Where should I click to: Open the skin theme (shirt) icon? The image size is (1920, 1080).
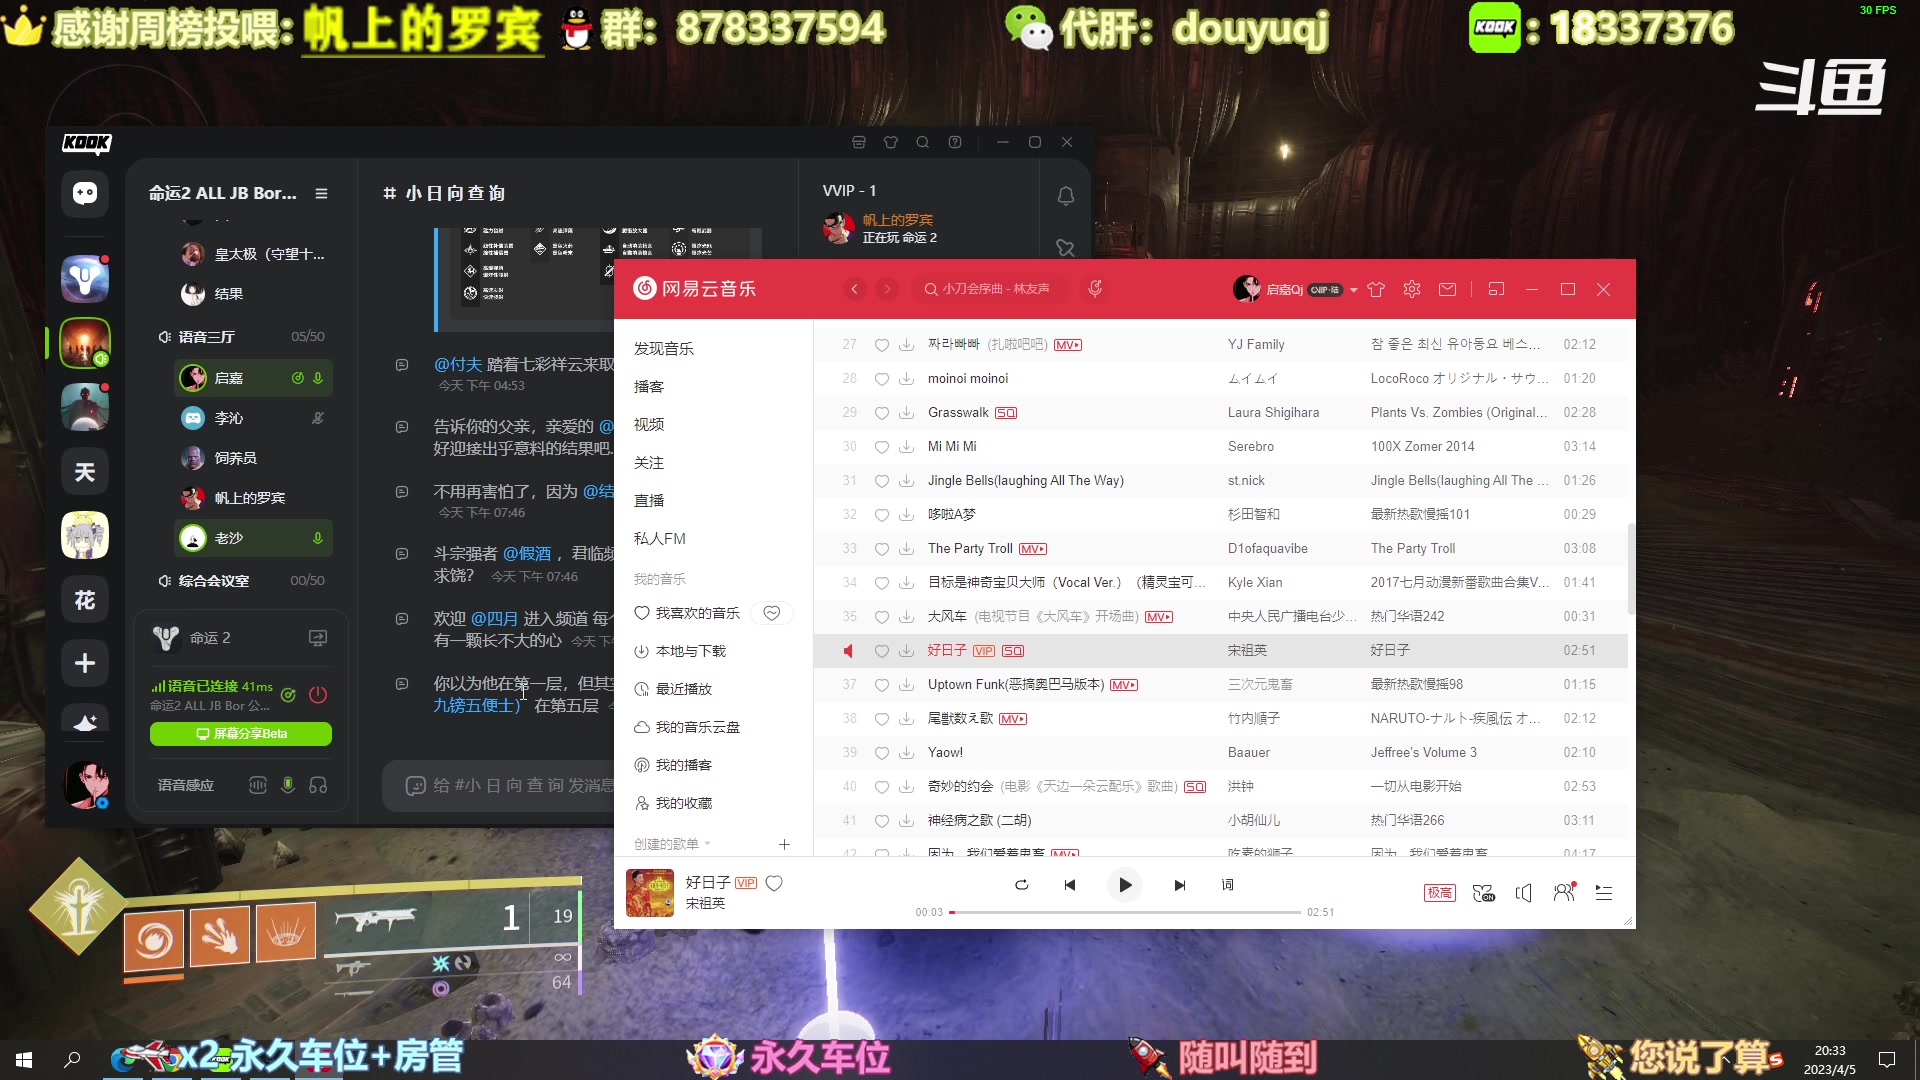click(1376, 289)
